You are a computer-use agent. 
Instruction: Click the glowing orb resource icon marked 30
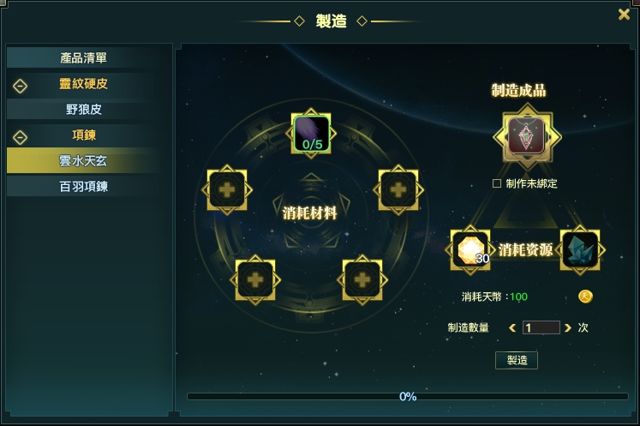point(470,250)
